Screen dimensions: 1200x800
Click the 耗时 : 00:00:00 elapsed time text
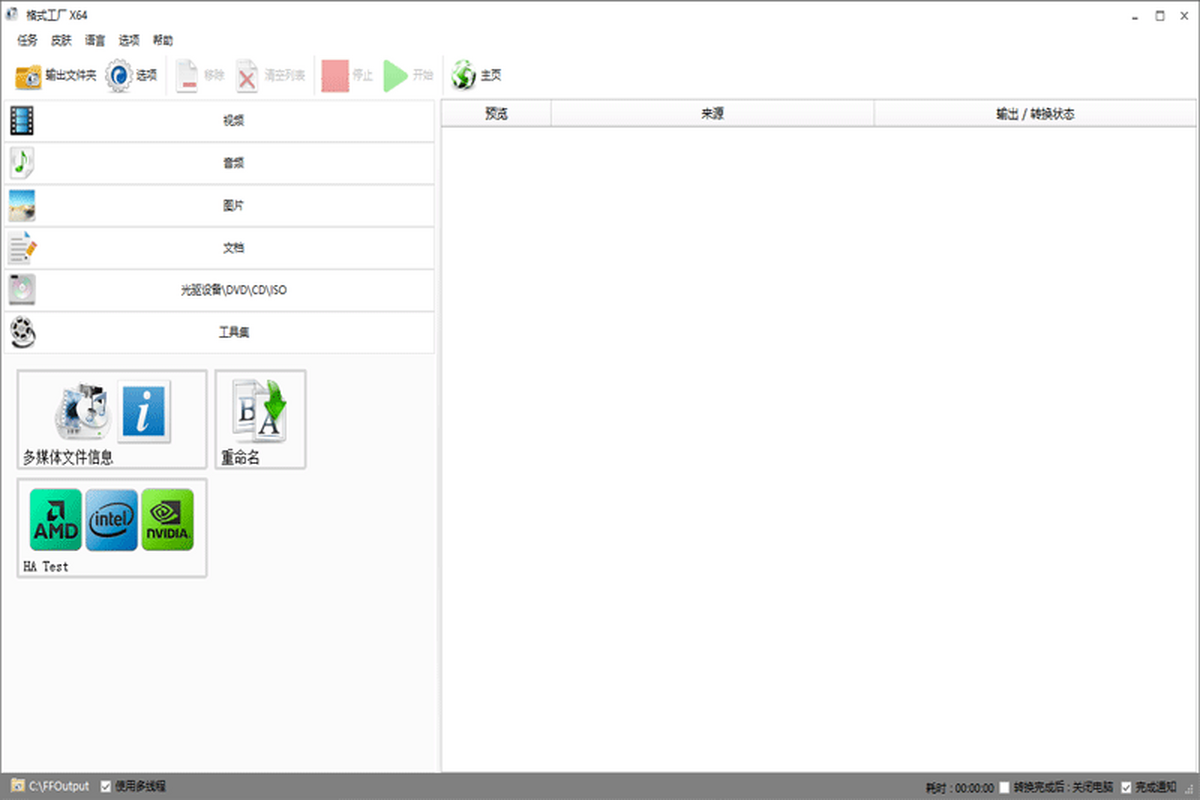(960, 788)
